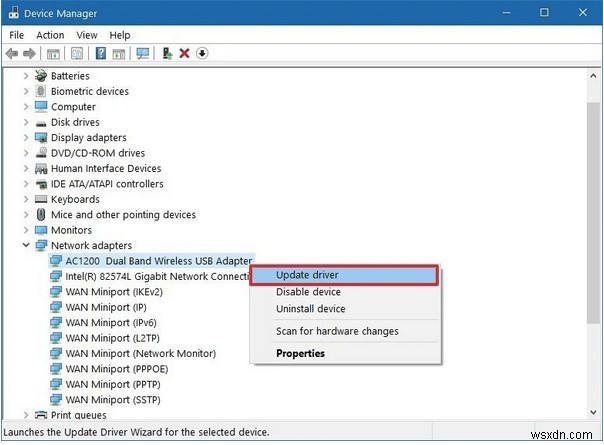The height and width of the screenshot is (445, 604).
Task: Collapse the Network adapters category
Action: 26,245
